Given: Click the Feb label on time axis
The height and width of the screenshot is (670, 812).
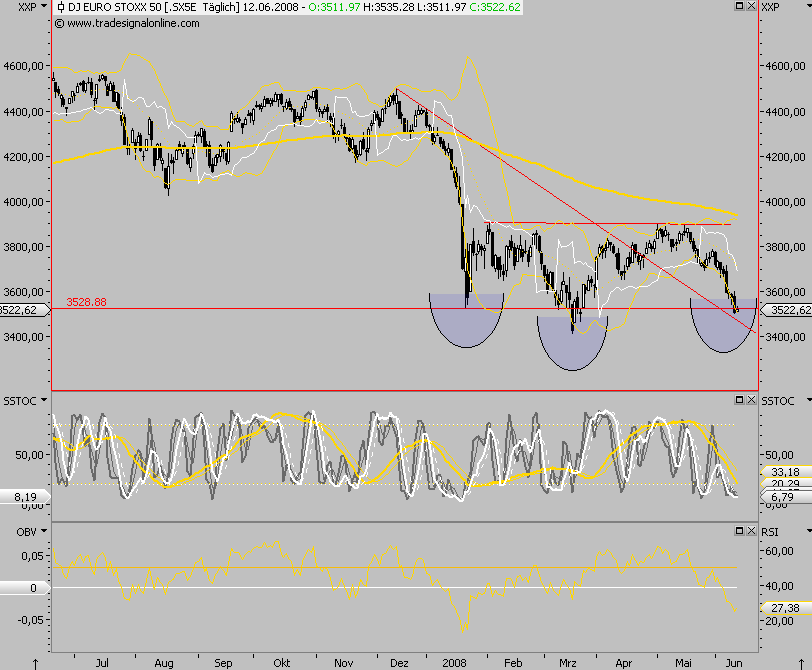Looking at the screenshot, I should click(513, 663).
